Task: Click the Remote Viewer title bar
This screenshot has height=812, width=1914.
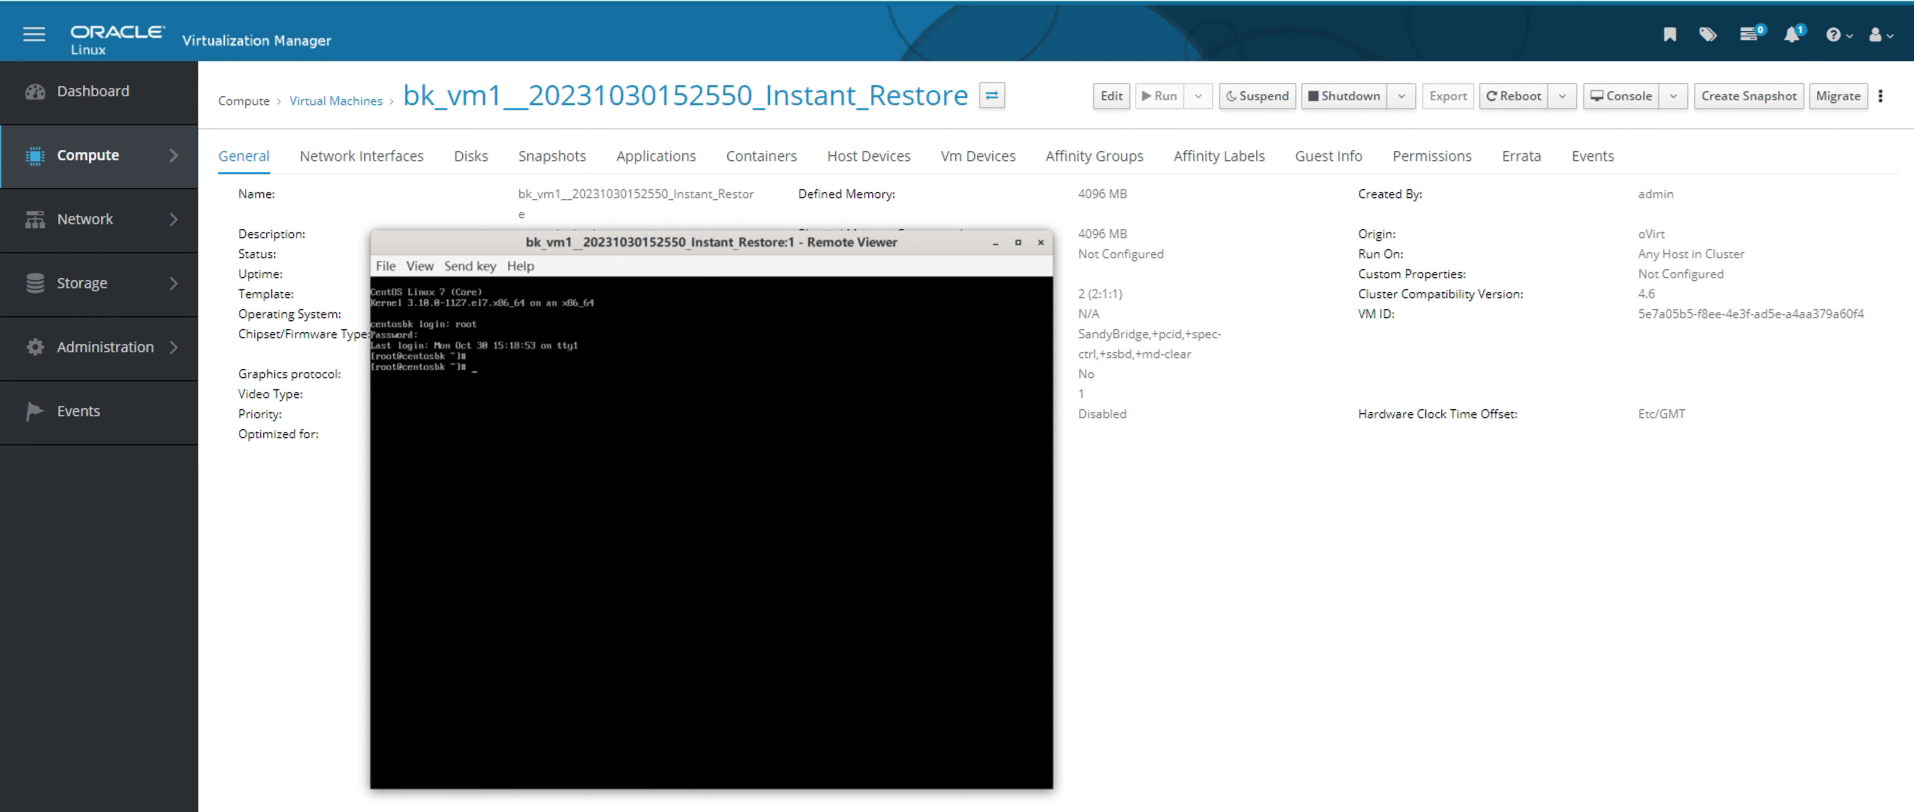Action: (711, 242)
